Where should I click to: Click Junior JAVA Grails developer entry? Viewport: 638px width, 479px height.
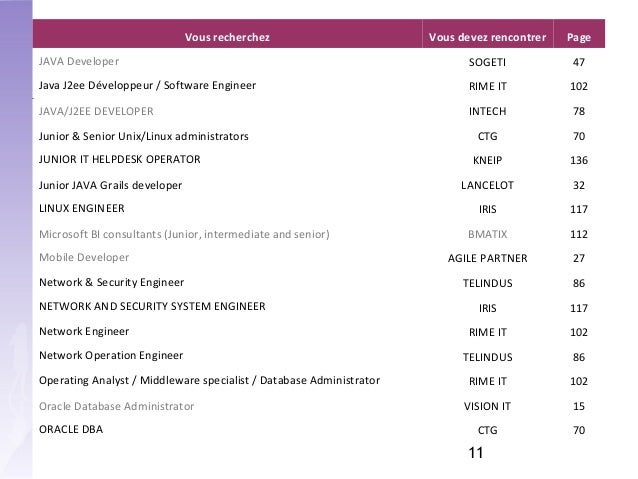(x=110, y=185)
